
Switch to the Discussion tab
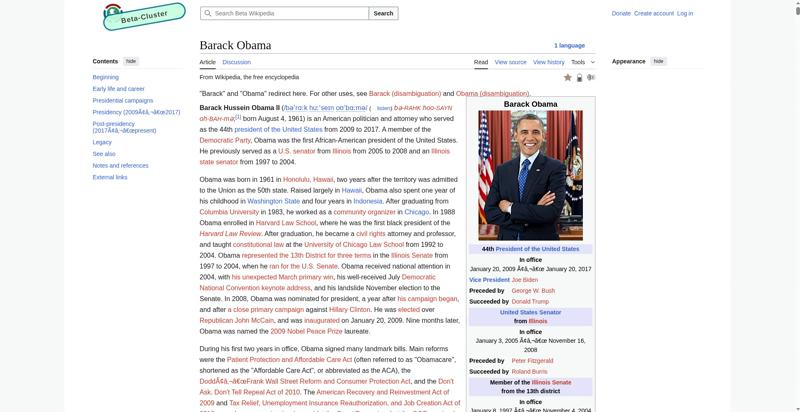coord(236,62)
